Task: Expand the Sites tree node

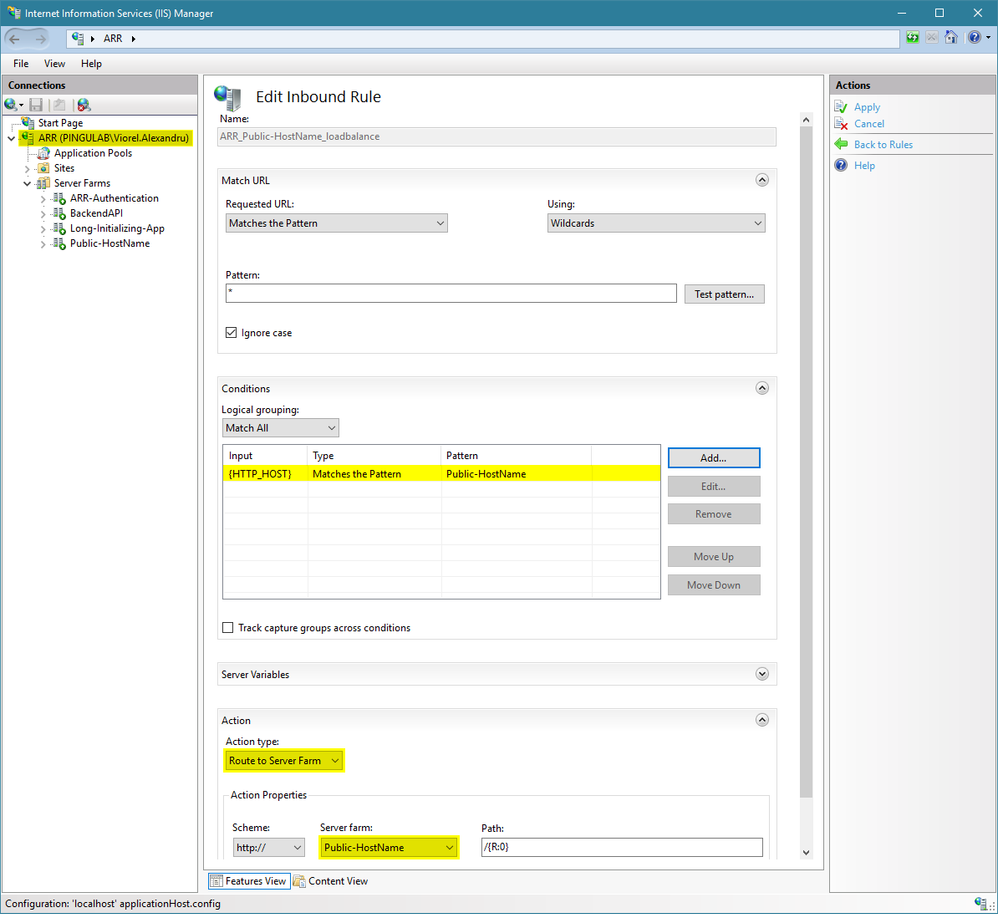Action: 27,169
